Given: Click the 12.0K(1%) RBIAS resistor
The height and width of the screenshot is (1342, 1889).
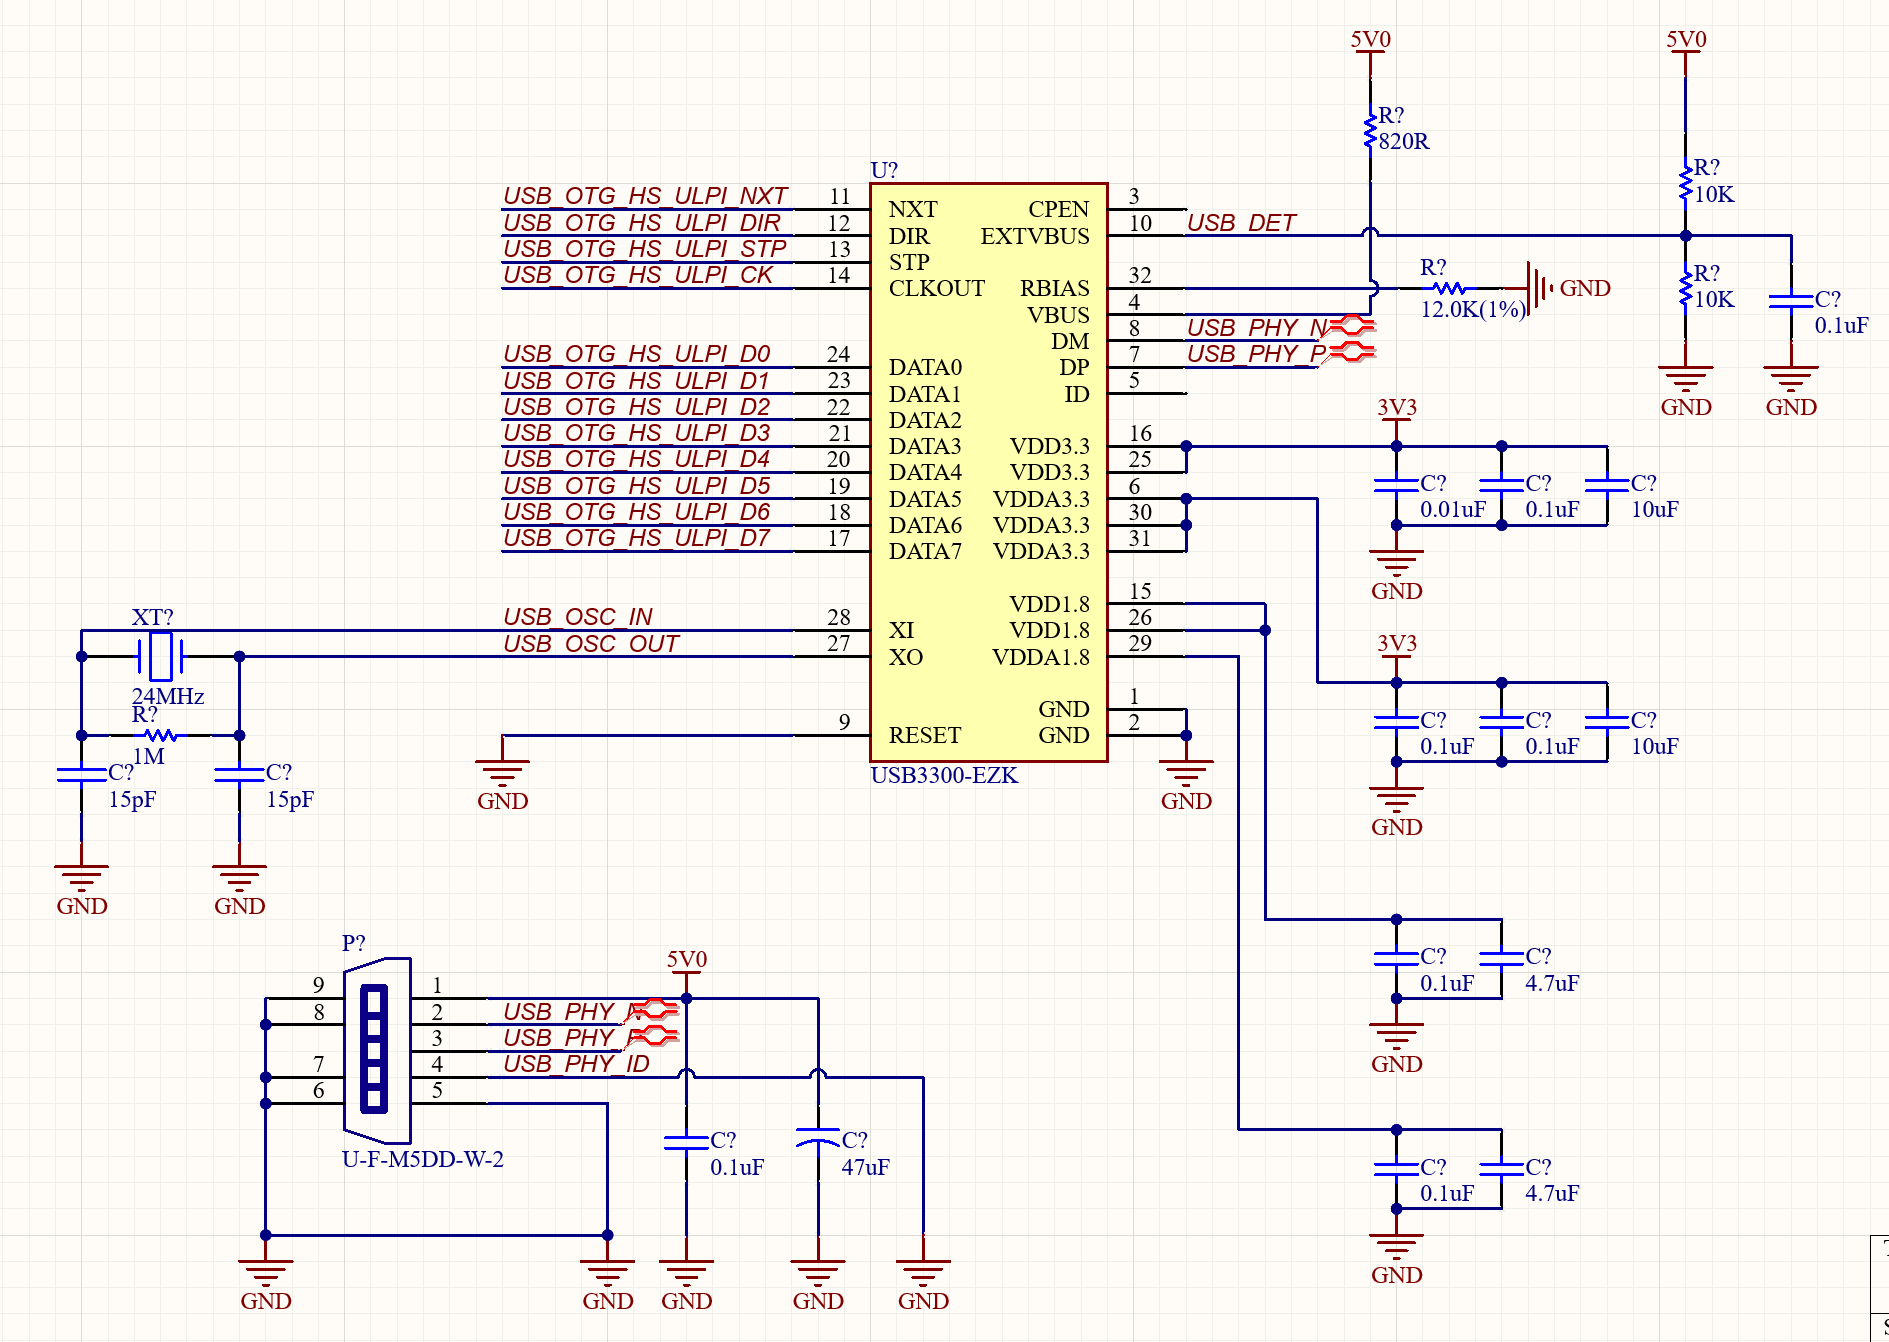Looking at the screenshot, I should point(1448,288).
